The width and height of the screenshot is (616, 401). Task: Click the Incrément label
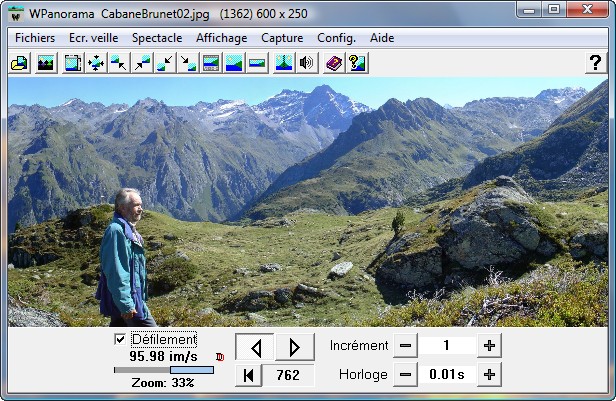[x=359, y=346]
